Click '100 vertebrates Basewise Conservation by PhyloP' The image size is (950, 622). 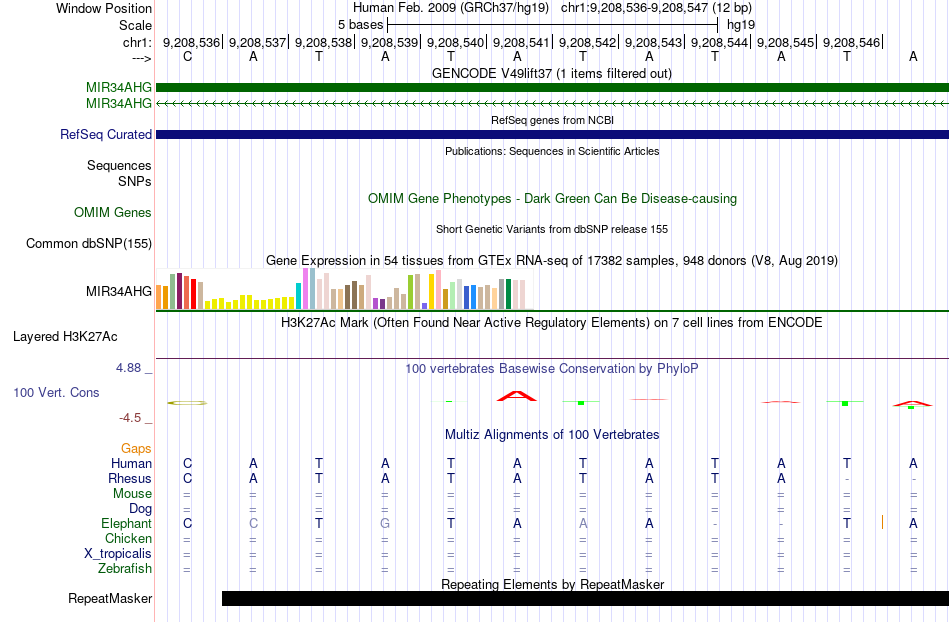pyautogui.click(x=552, y=368)
